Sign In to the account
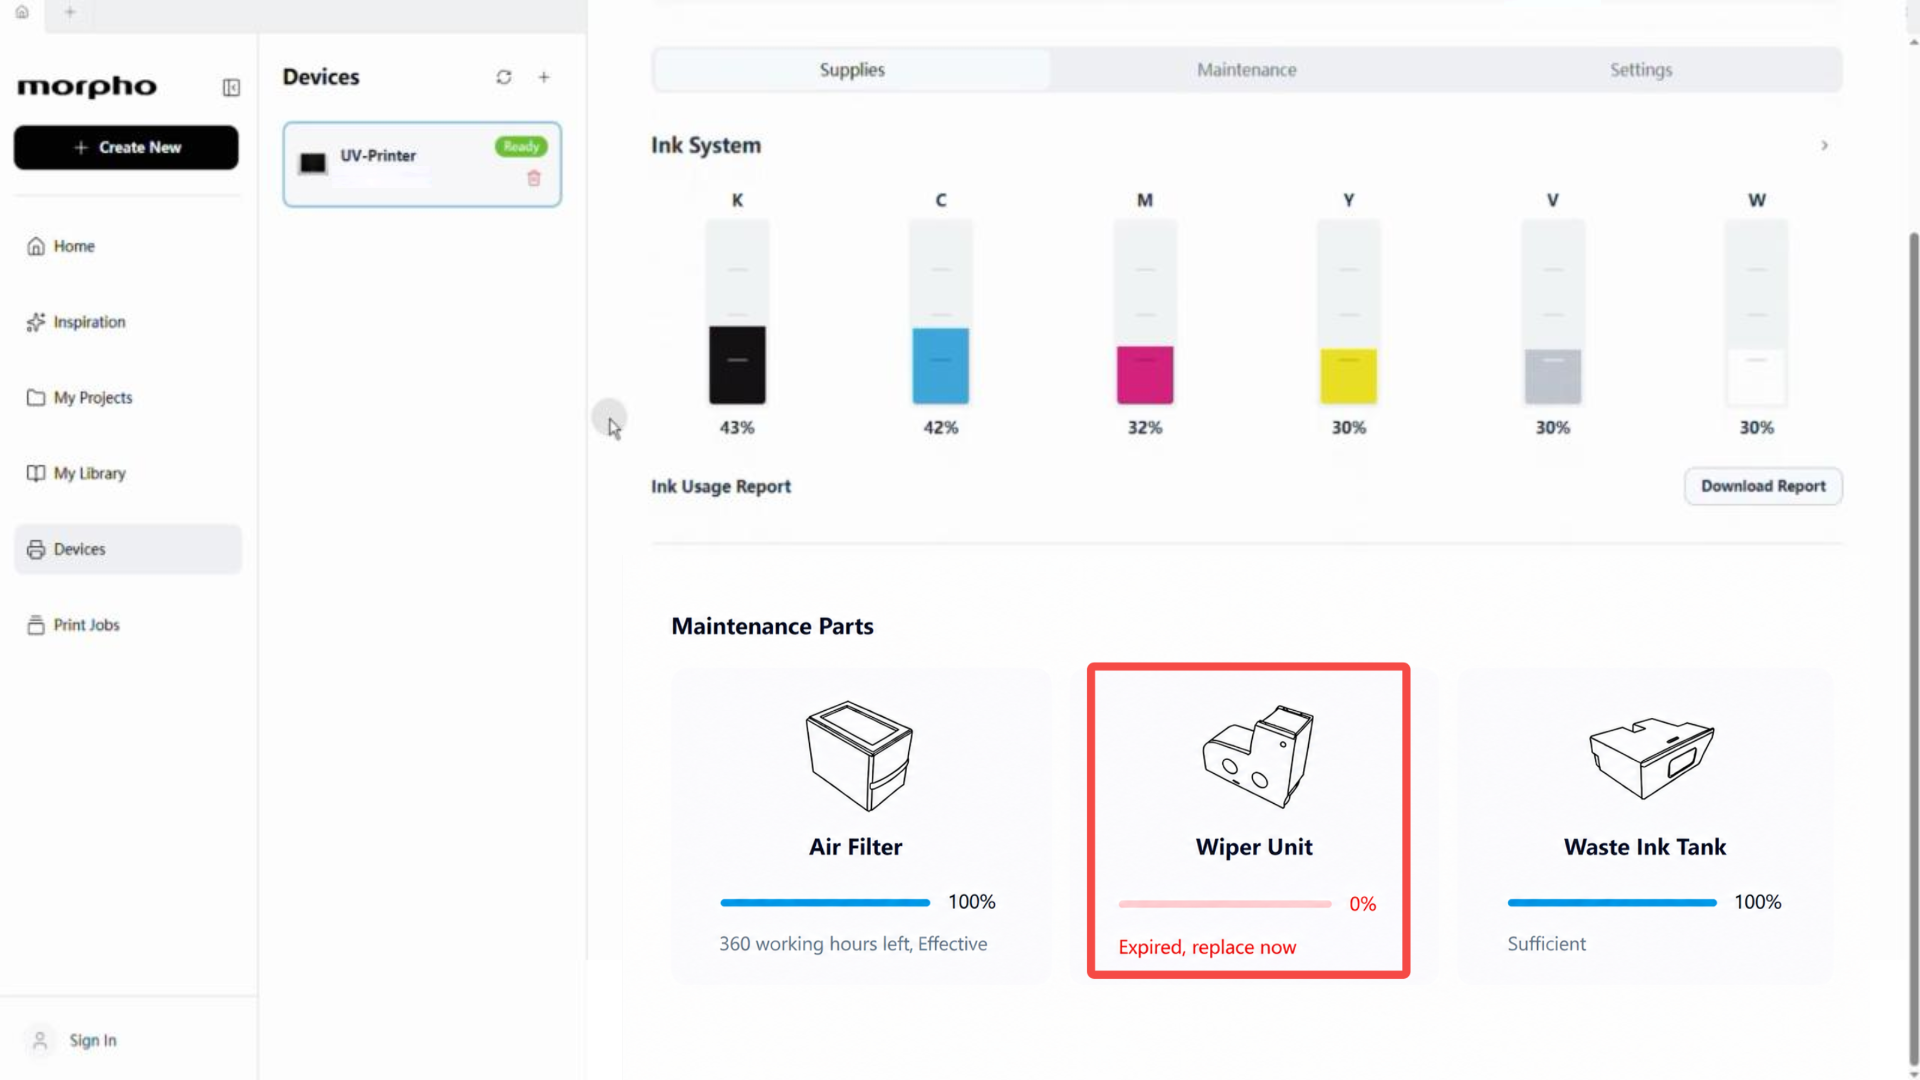Screen dimensions: 1920x1080 (93, 1040)
